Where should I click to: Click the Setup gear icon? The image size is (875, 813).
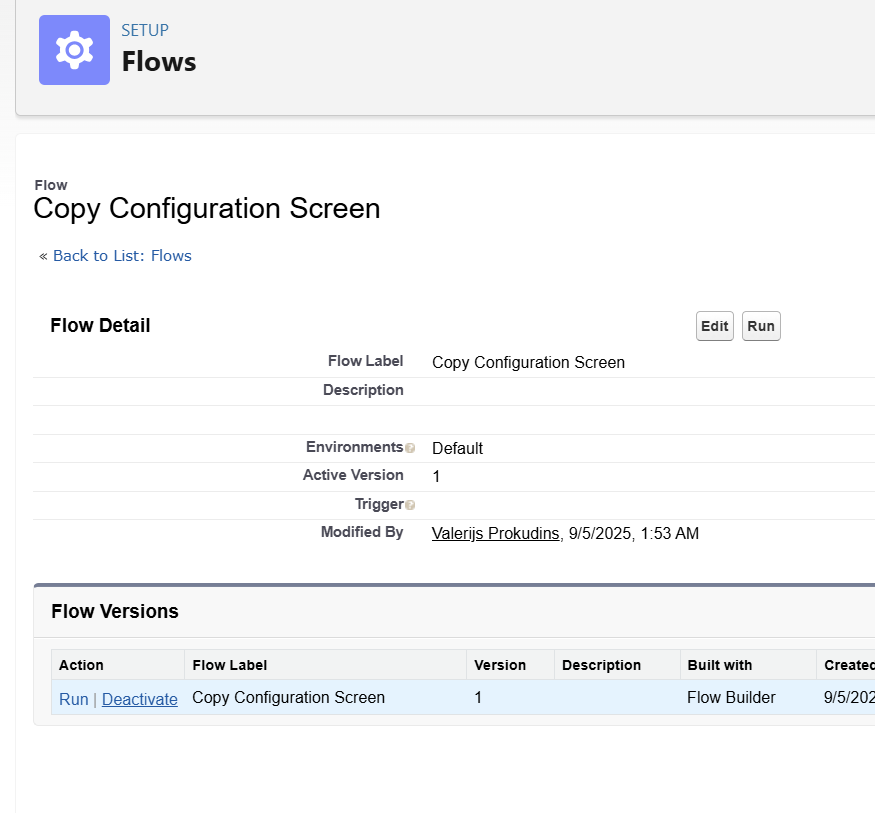coord(74,50)
